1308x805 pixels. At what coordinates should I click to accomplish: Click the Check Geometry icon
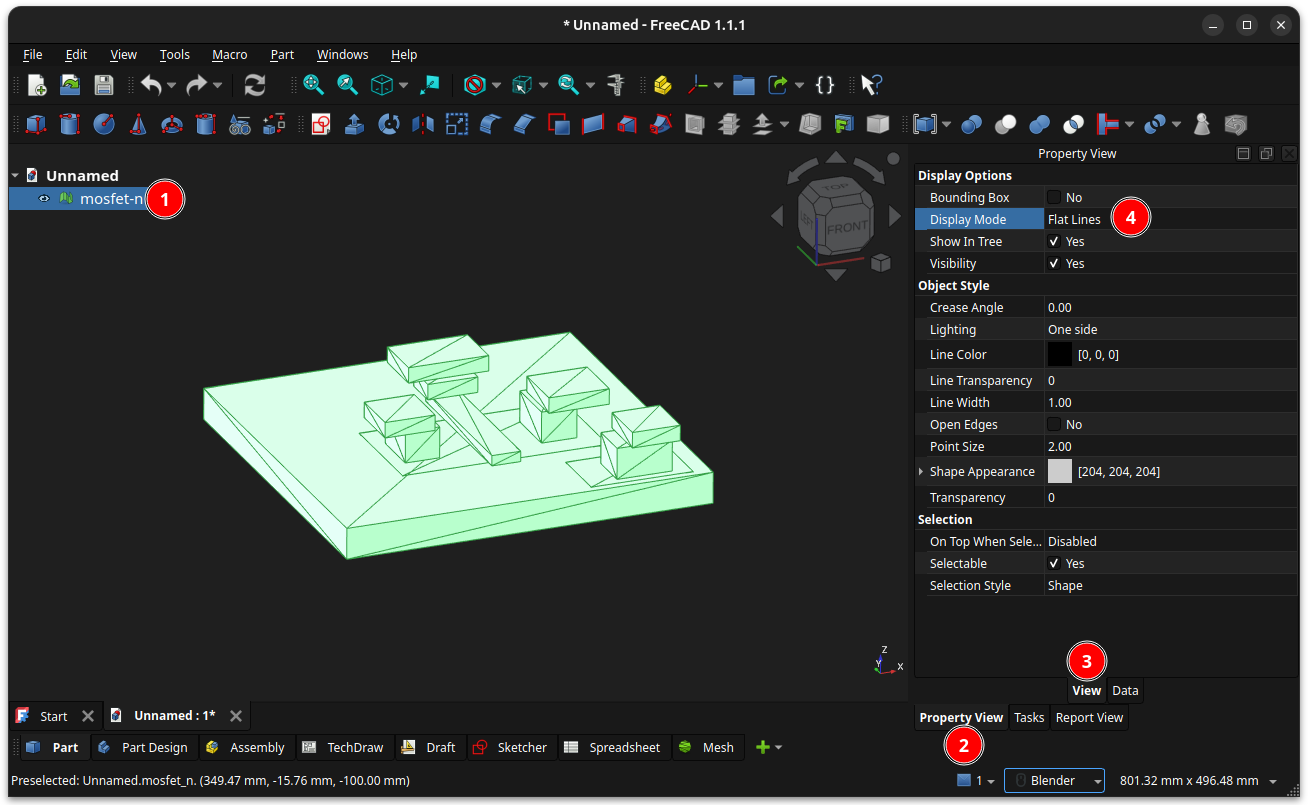pyautogui.click(x=1203, y=124)
